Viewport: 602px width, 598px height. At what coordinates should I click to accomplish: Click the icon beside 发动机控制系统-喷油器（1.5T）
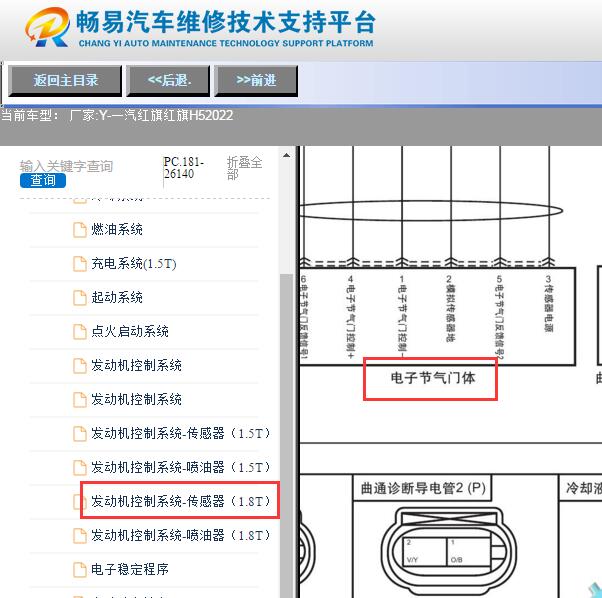(80, 467)
